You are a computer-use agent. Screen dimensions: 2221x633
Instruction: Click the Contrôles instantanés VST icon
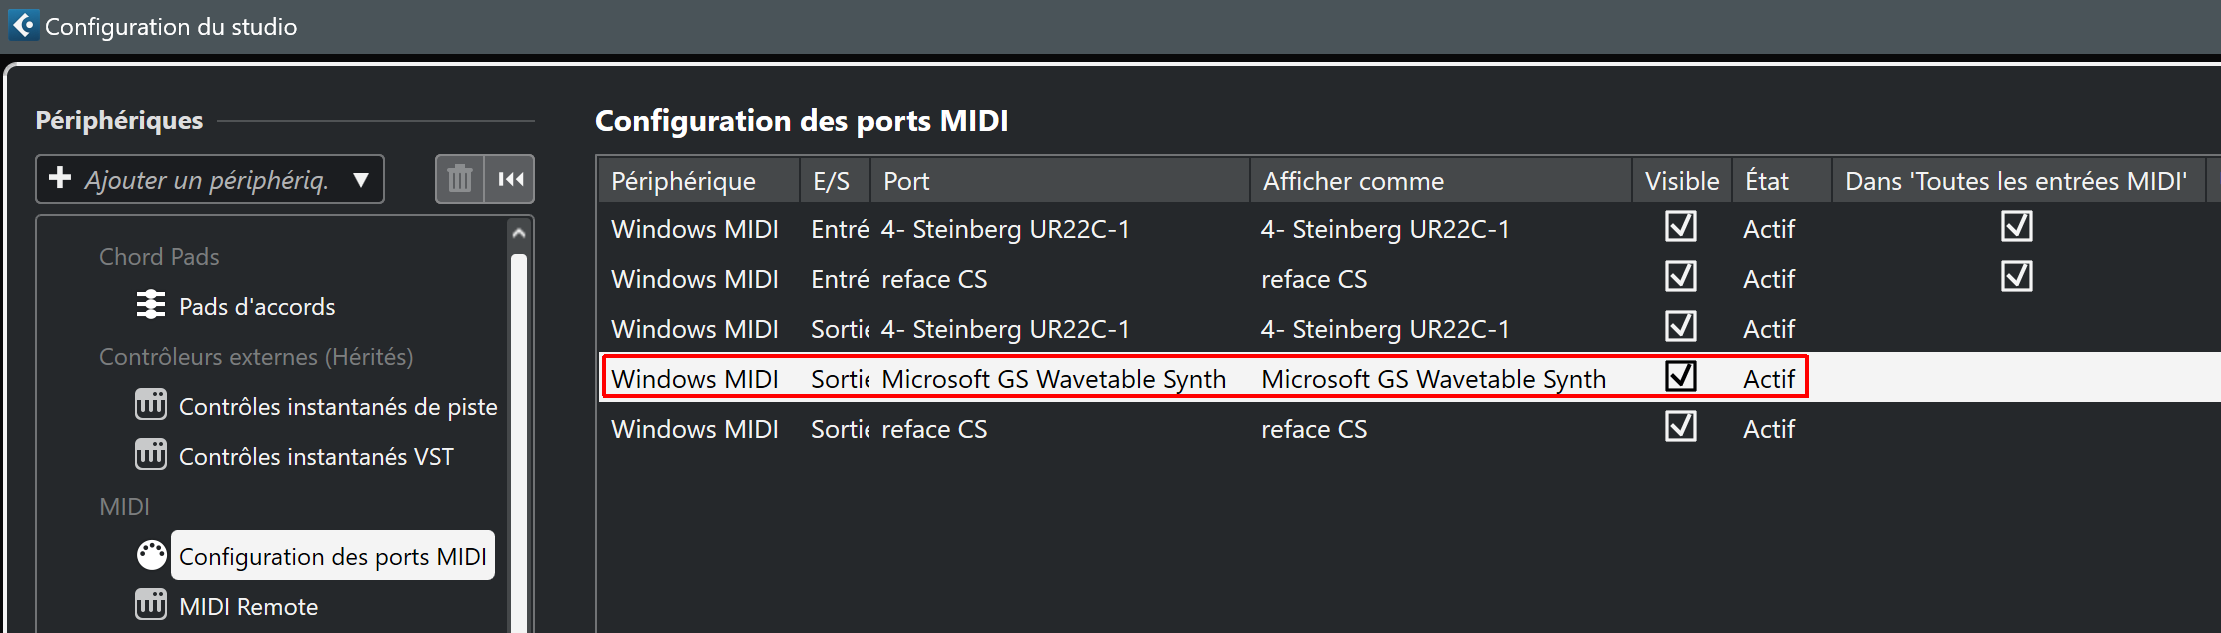(151, 455)
